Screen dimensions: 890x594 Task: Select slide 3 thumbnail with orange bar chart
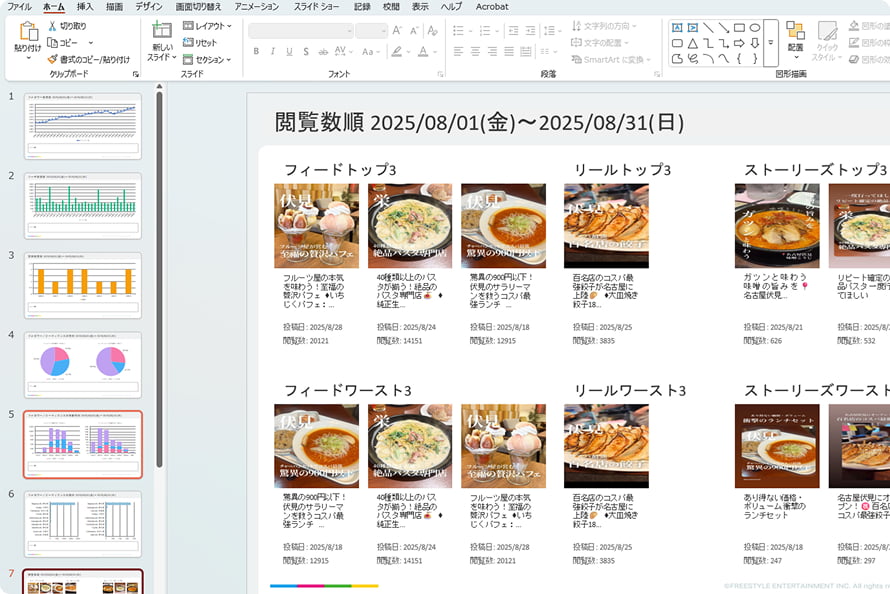[83, 285]
